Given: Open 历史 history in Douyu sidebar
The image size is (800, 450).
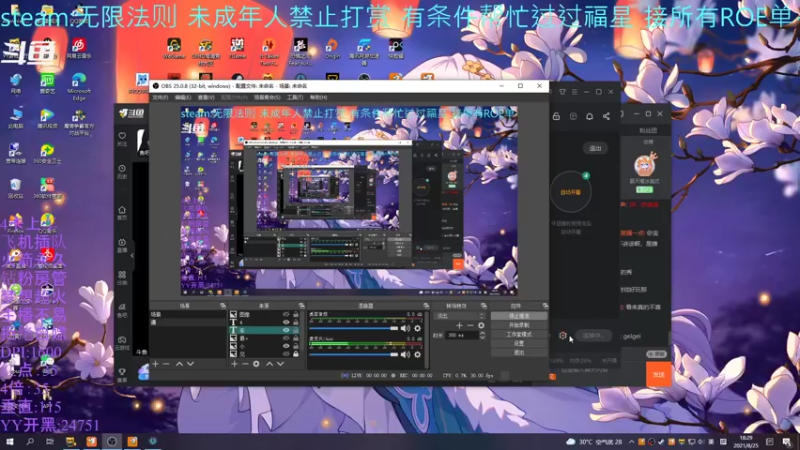Looking at the screenshot, I should point(122,171).
